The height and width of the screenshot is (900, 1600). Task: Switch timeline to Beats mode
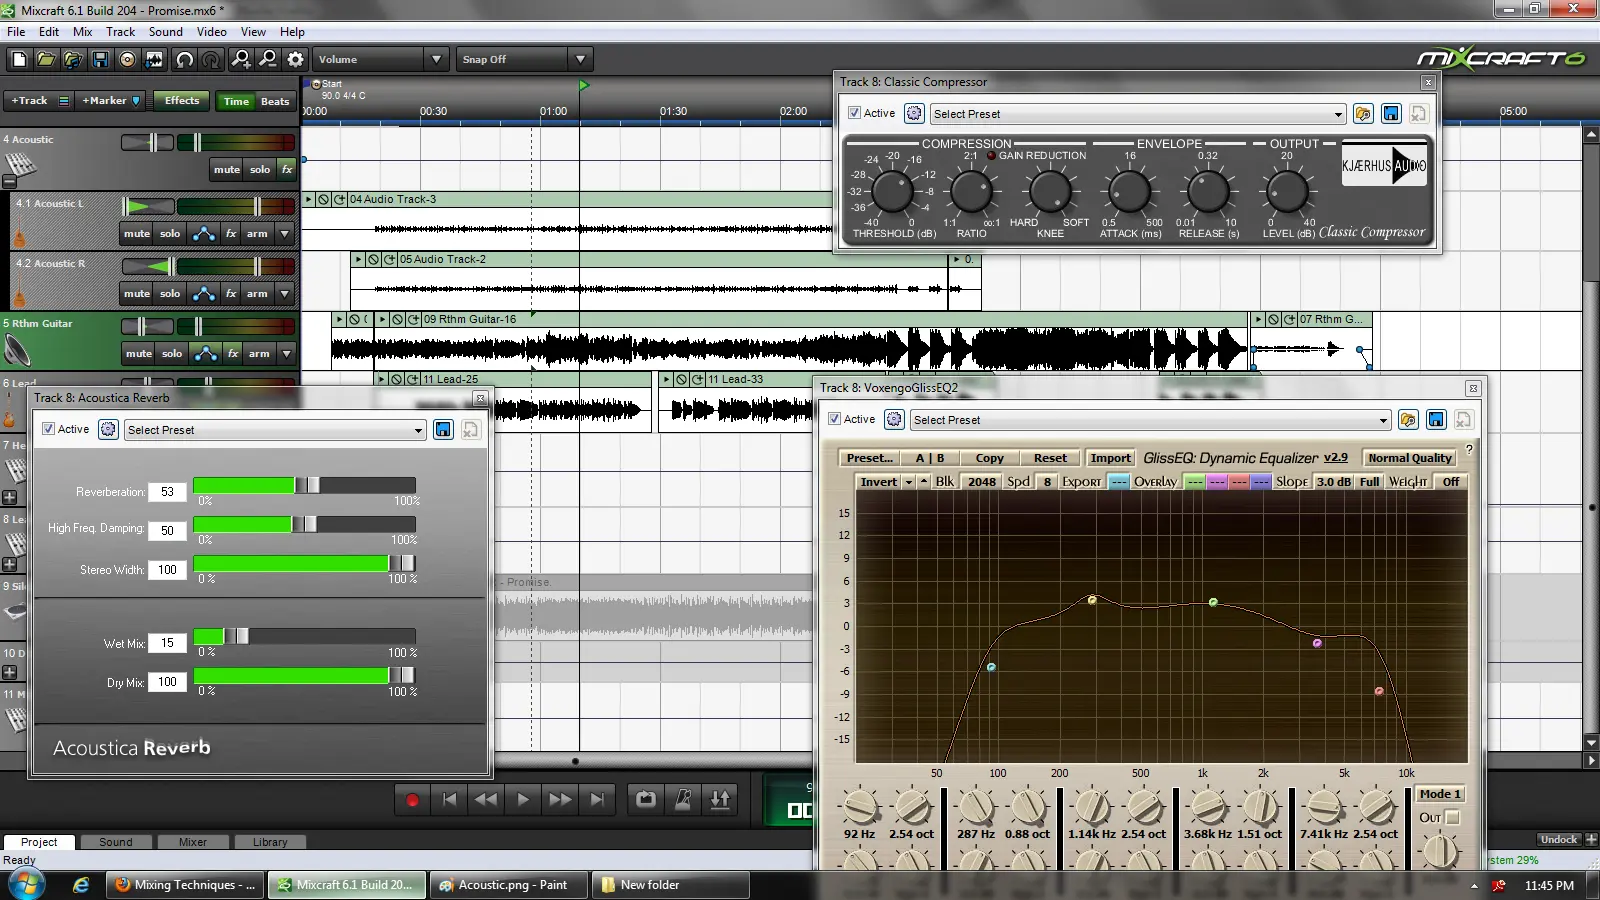pos(275,102)
